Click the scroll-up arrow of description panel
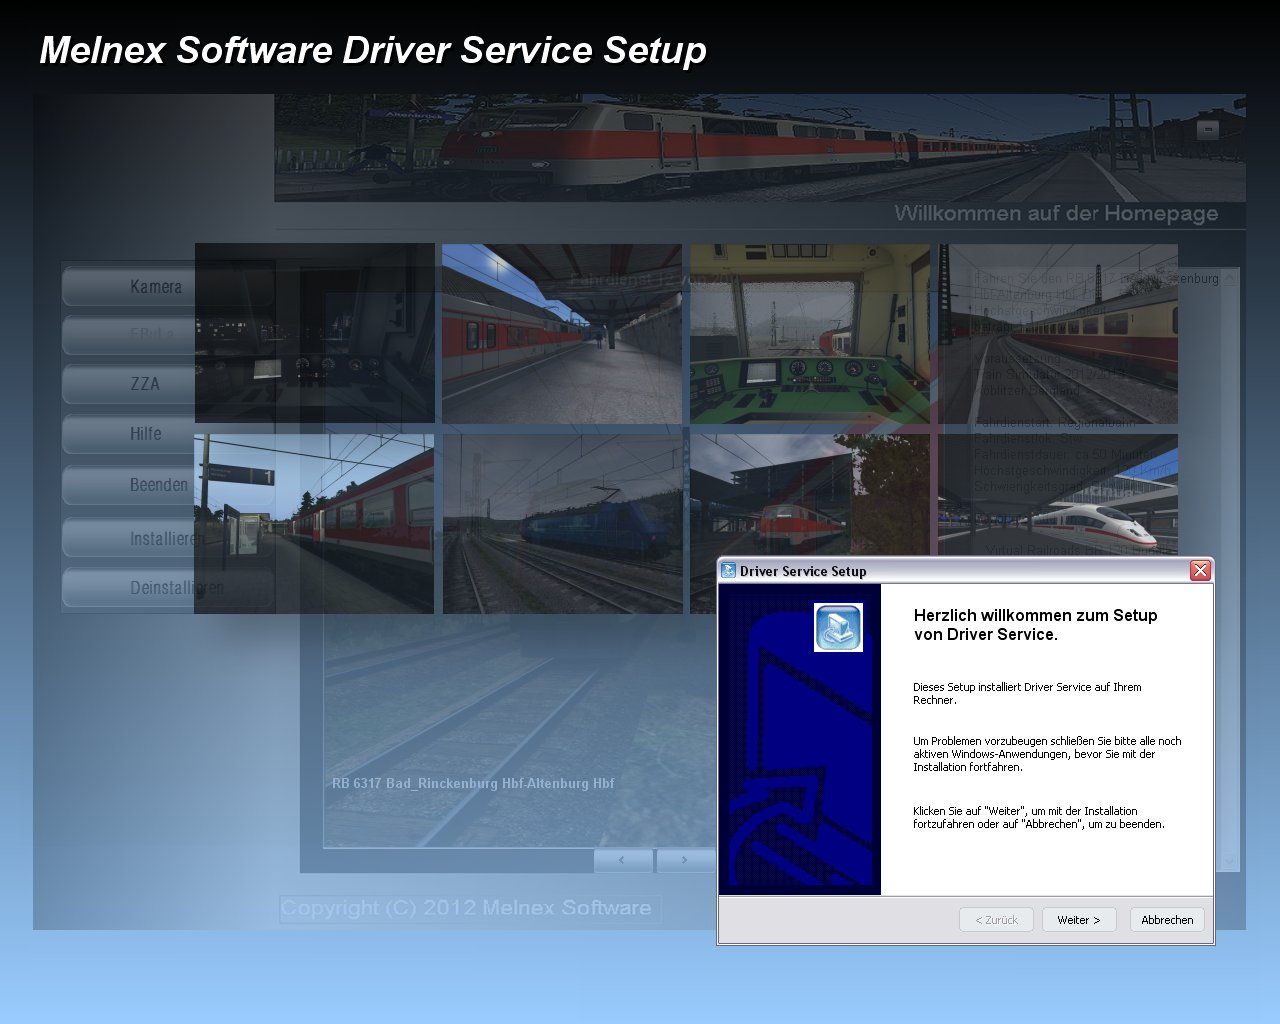1280x1024 pixels. coord(1230,279)
